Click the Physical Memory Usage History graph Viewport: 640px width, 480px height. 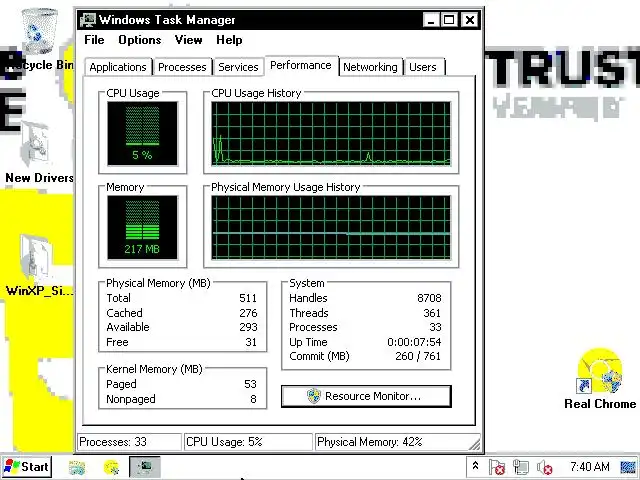331,228
